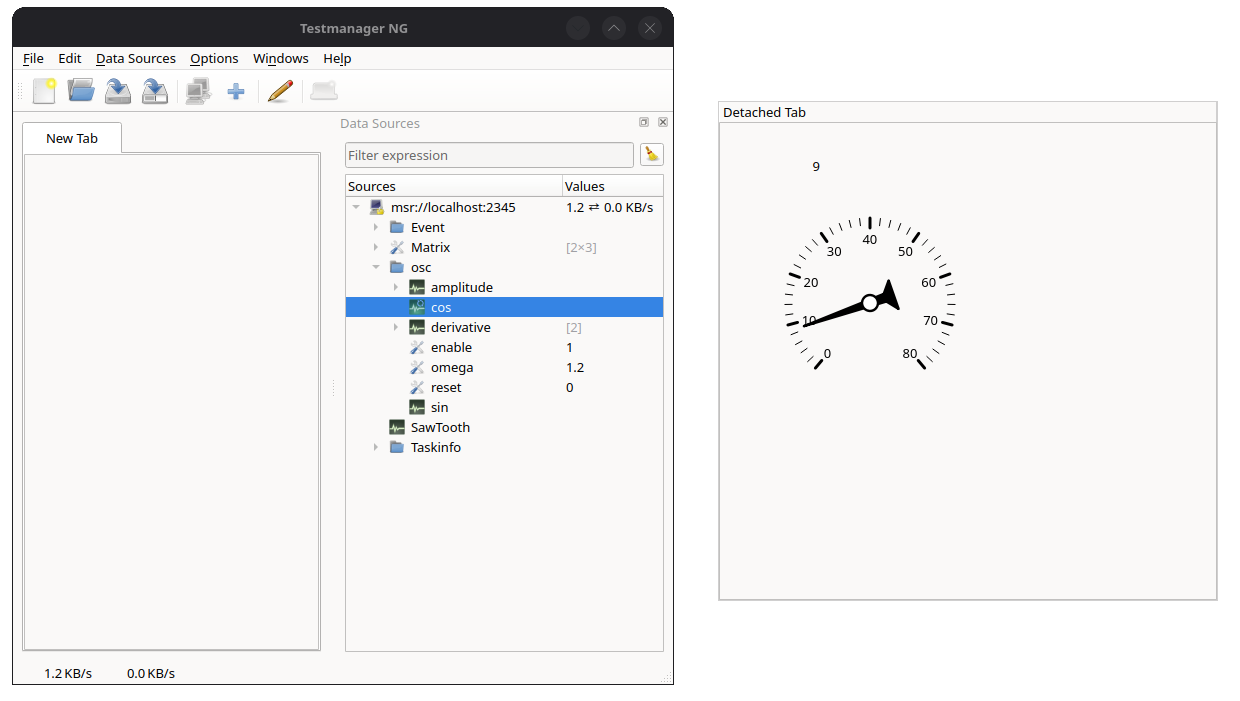
Task: Focus the Filter expression field
Action: click(x=490, y=155)
